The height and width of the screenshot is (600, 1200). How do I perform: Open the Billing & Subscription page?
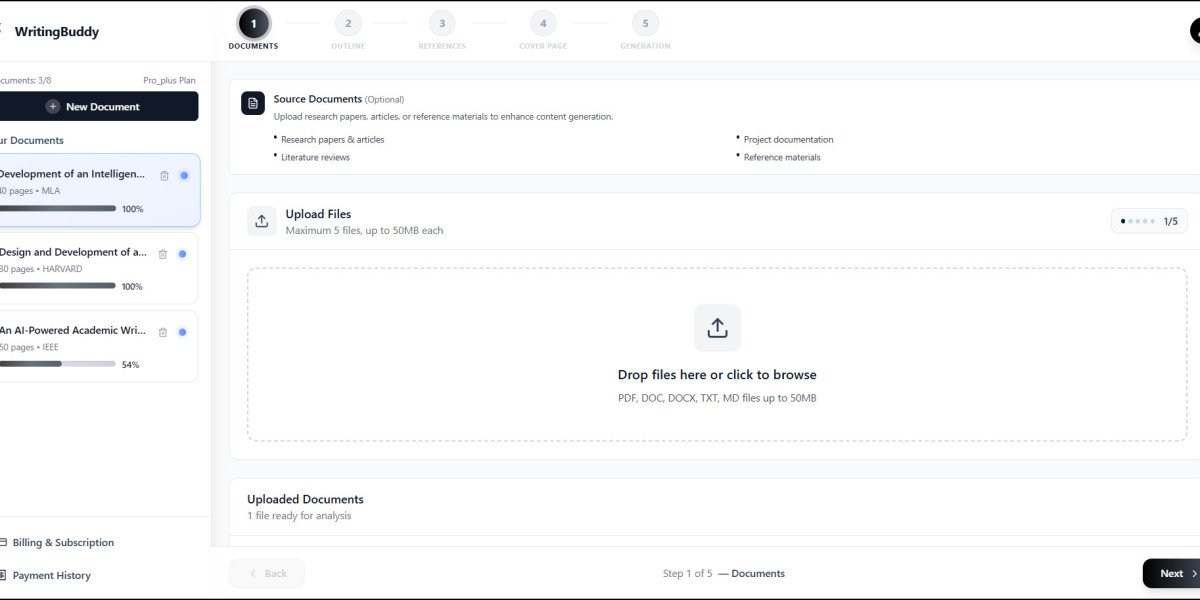[x=63, y=542]
